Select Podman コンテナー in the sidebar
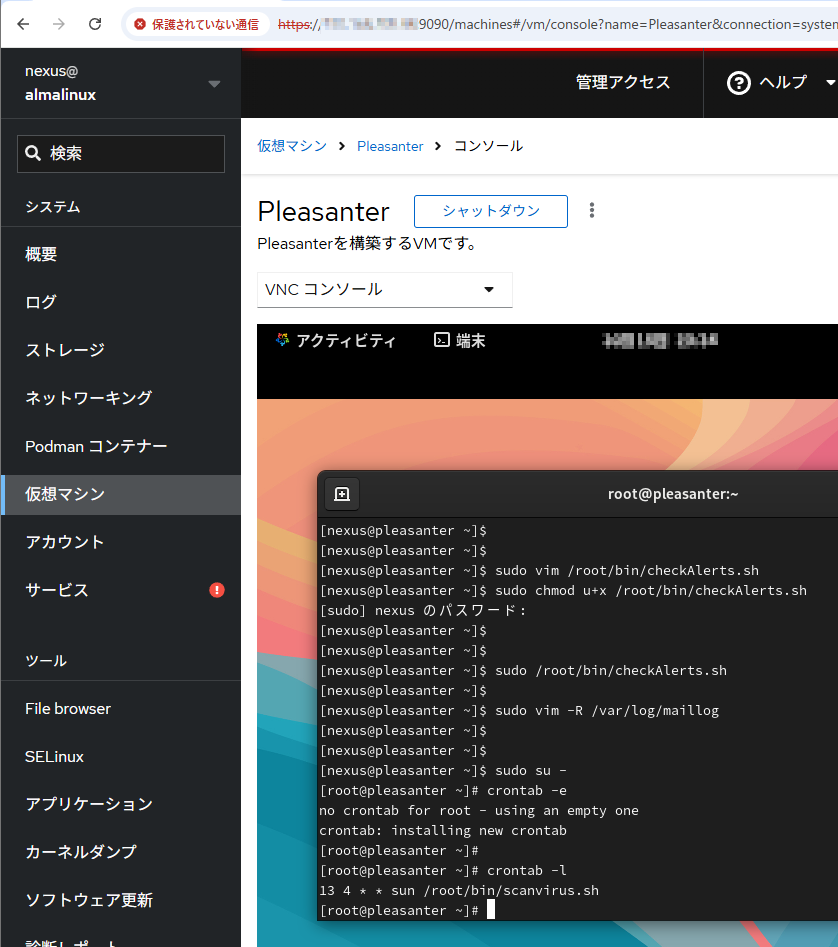The image size is (838, 947). click(x=96, y=446)
